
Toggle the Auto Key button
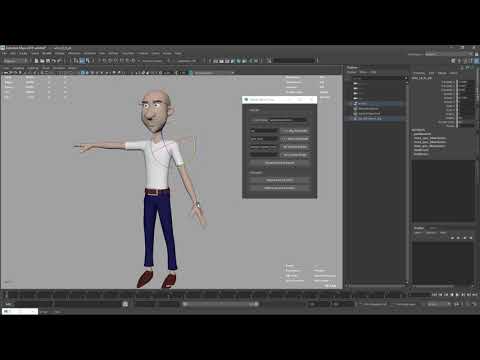pyautogui.click(x=468, y=304)
